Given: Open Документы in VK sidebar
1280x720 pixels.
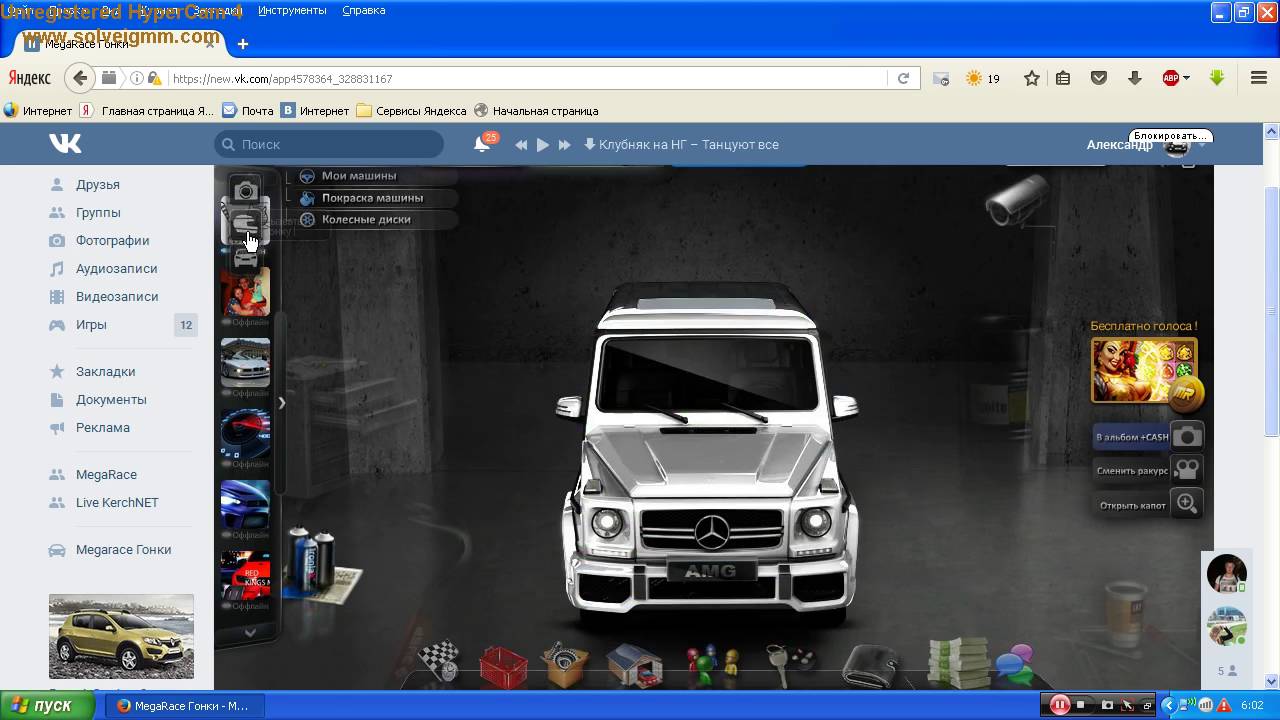Looking at the screenshot, I should click(x=111, y=399).
